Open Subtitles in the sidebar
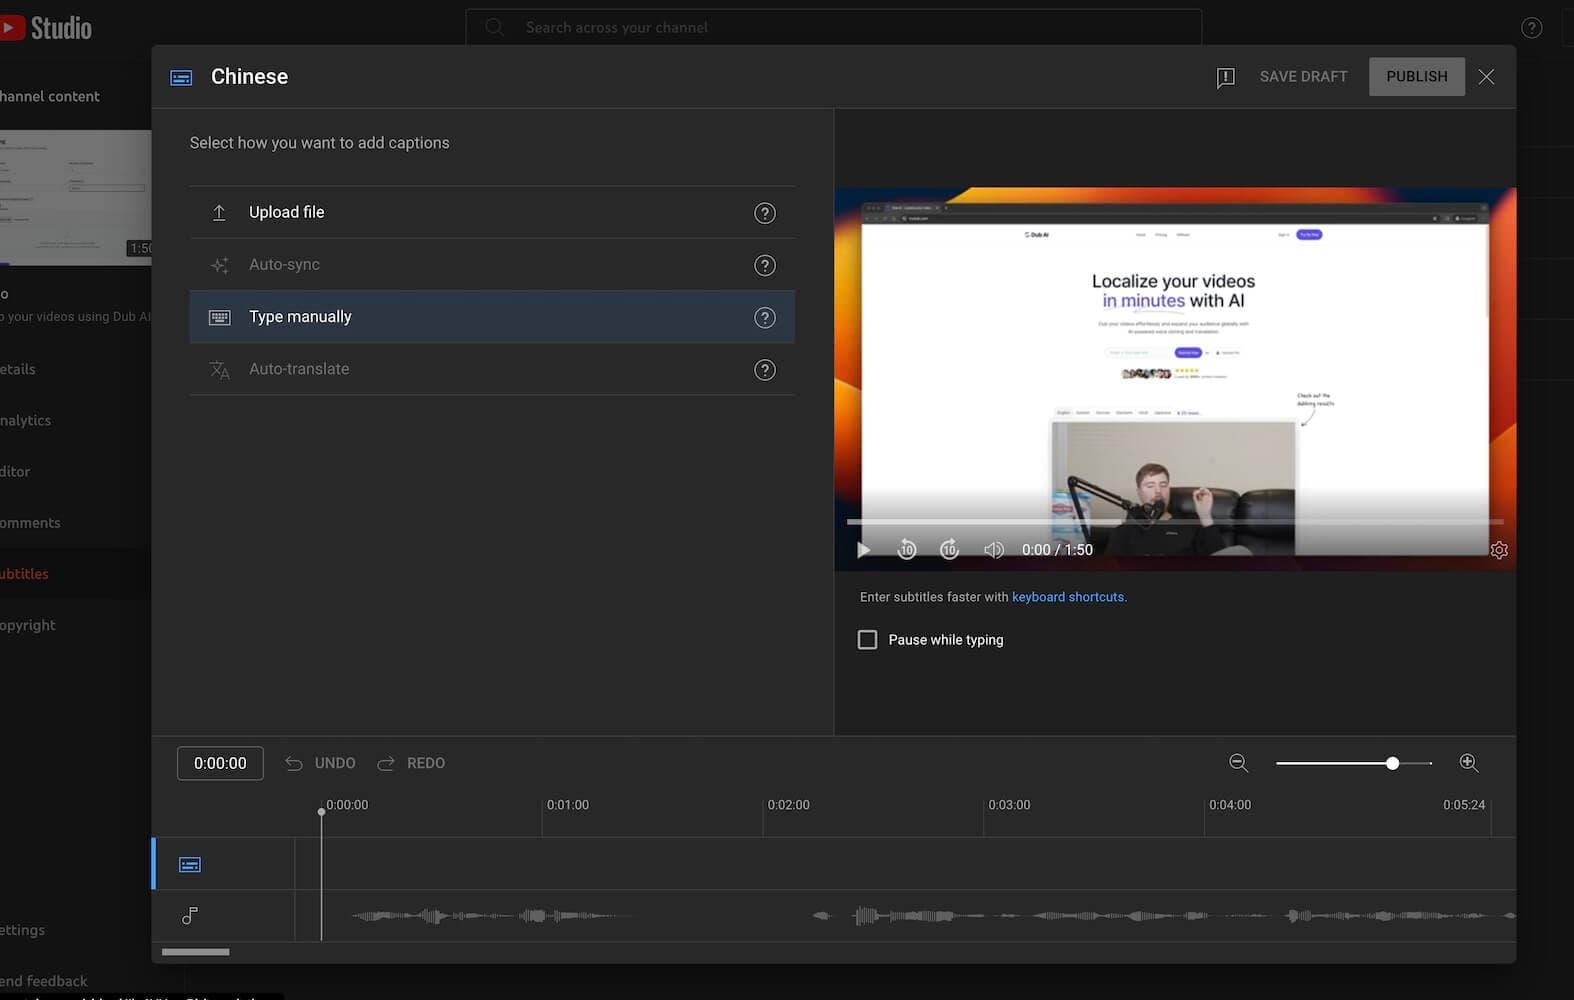Screen dimensions: 1574x1000 click(24, 574)
